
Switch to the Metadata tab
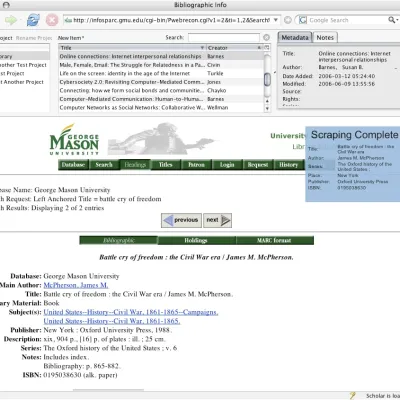click(x=295, y=37)
